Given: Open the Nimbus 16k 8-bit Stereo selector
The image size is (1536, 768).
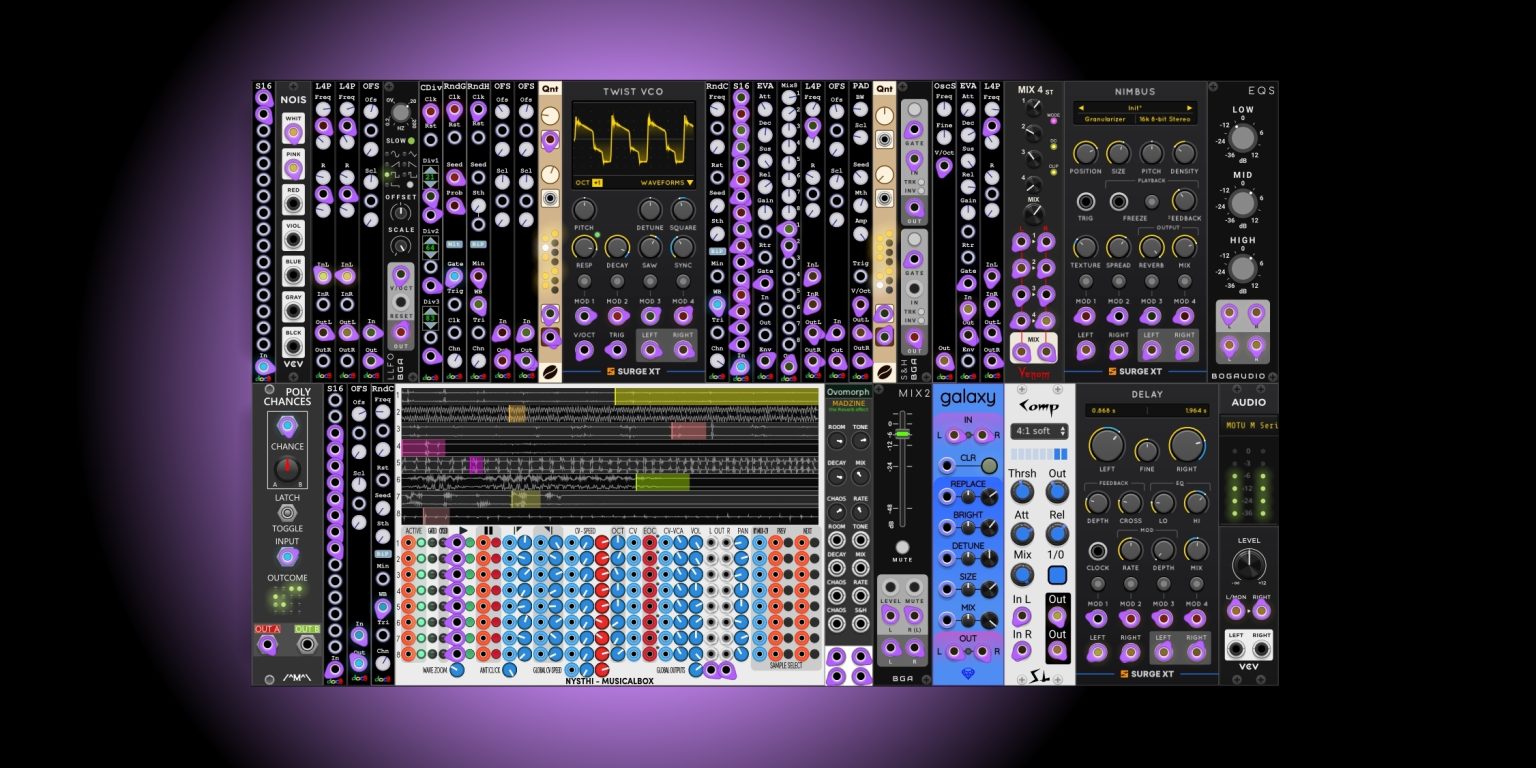Looking at the screenshot, I should (x=1165, y=119).
